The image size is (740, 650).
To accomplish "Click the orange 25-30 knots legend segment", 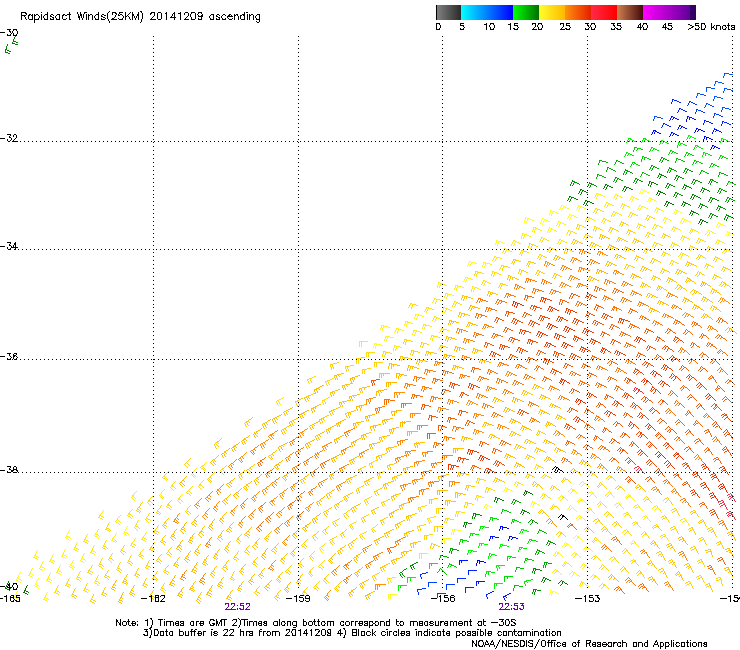I will coord(578,12).
